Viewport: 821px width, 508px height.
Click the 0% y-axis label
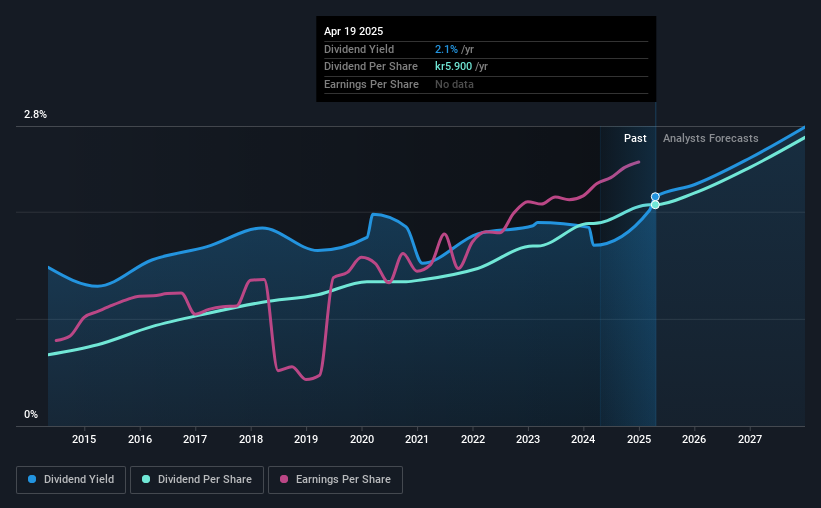click(31, 414)
